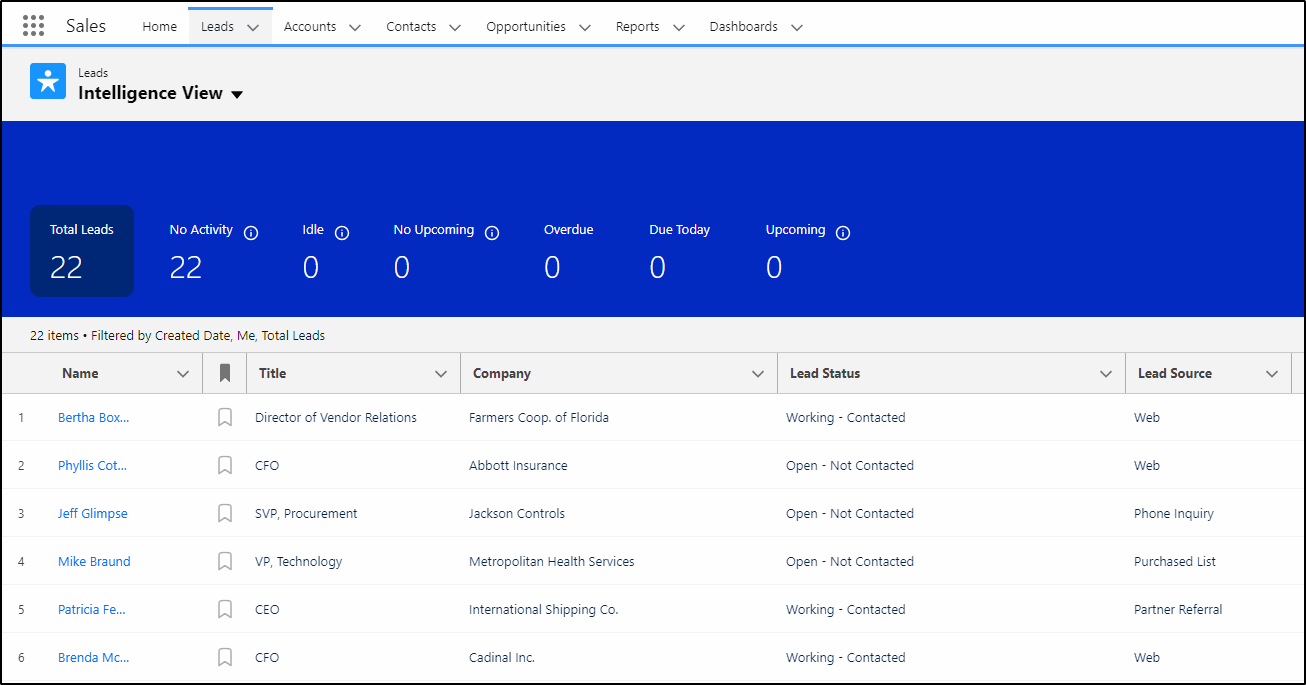Toggle bookmark for Mike Braund row
Viewport: 1306px width, 685px height.
225,562
